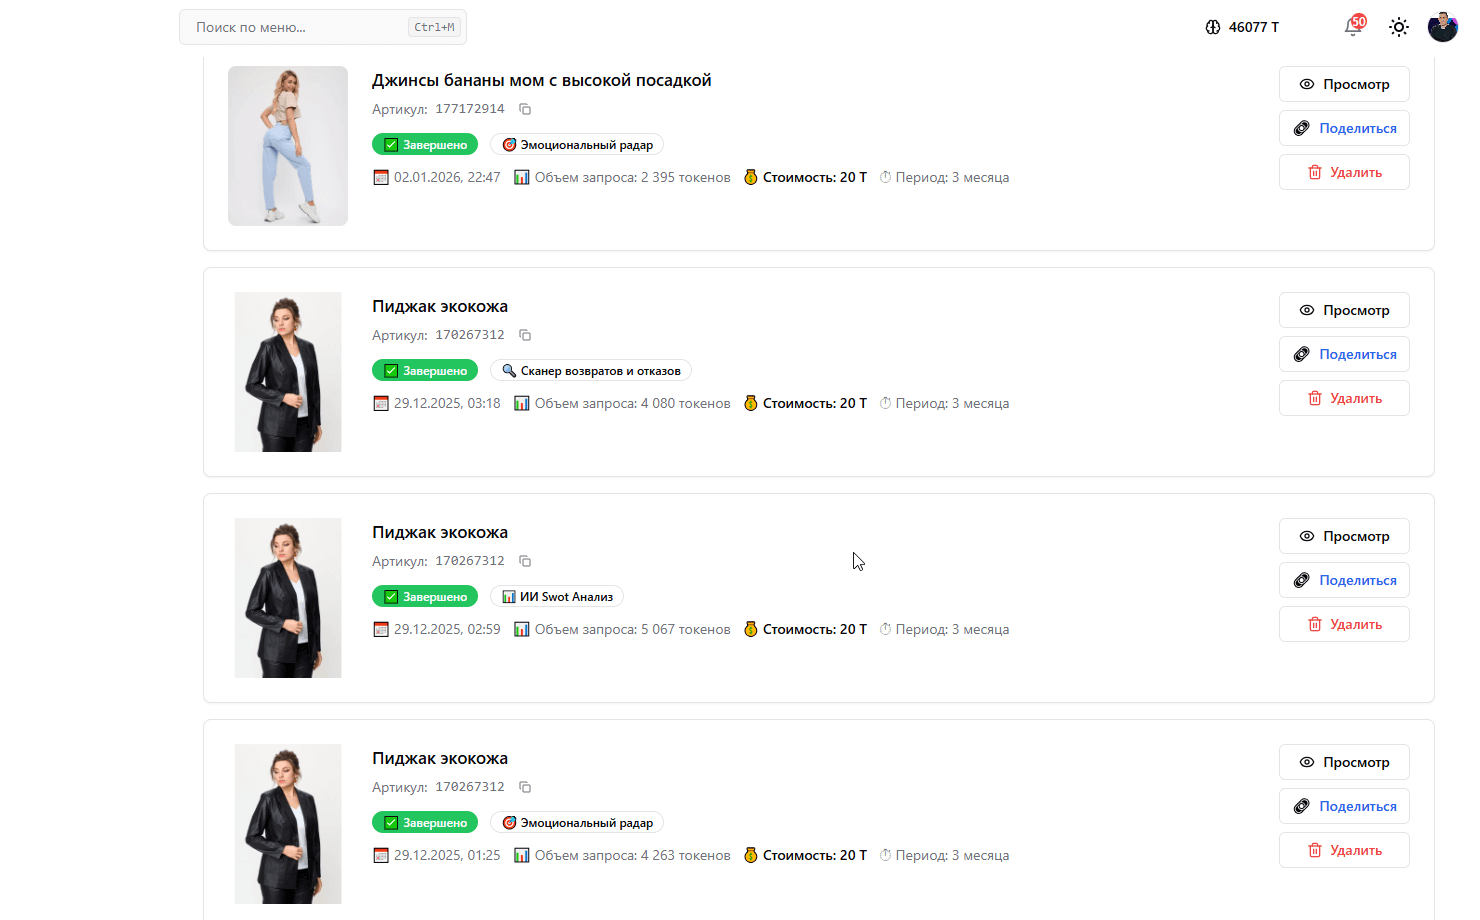1480x920 pixels.
Task: Delete the Сканер возвратов и отказов report
Action: pyautogui.click(x=1344, y=398)
